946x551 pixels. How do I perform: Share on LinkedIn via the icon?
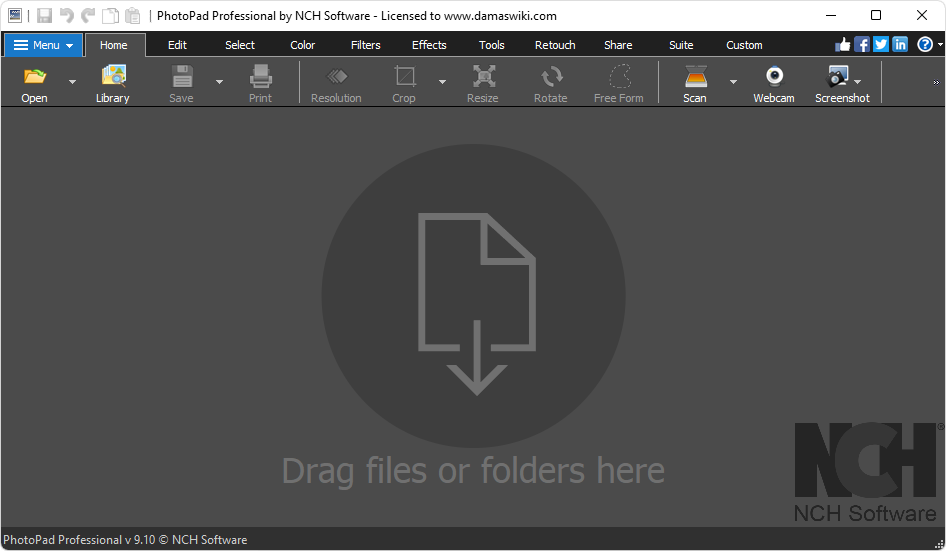point(900,45)
